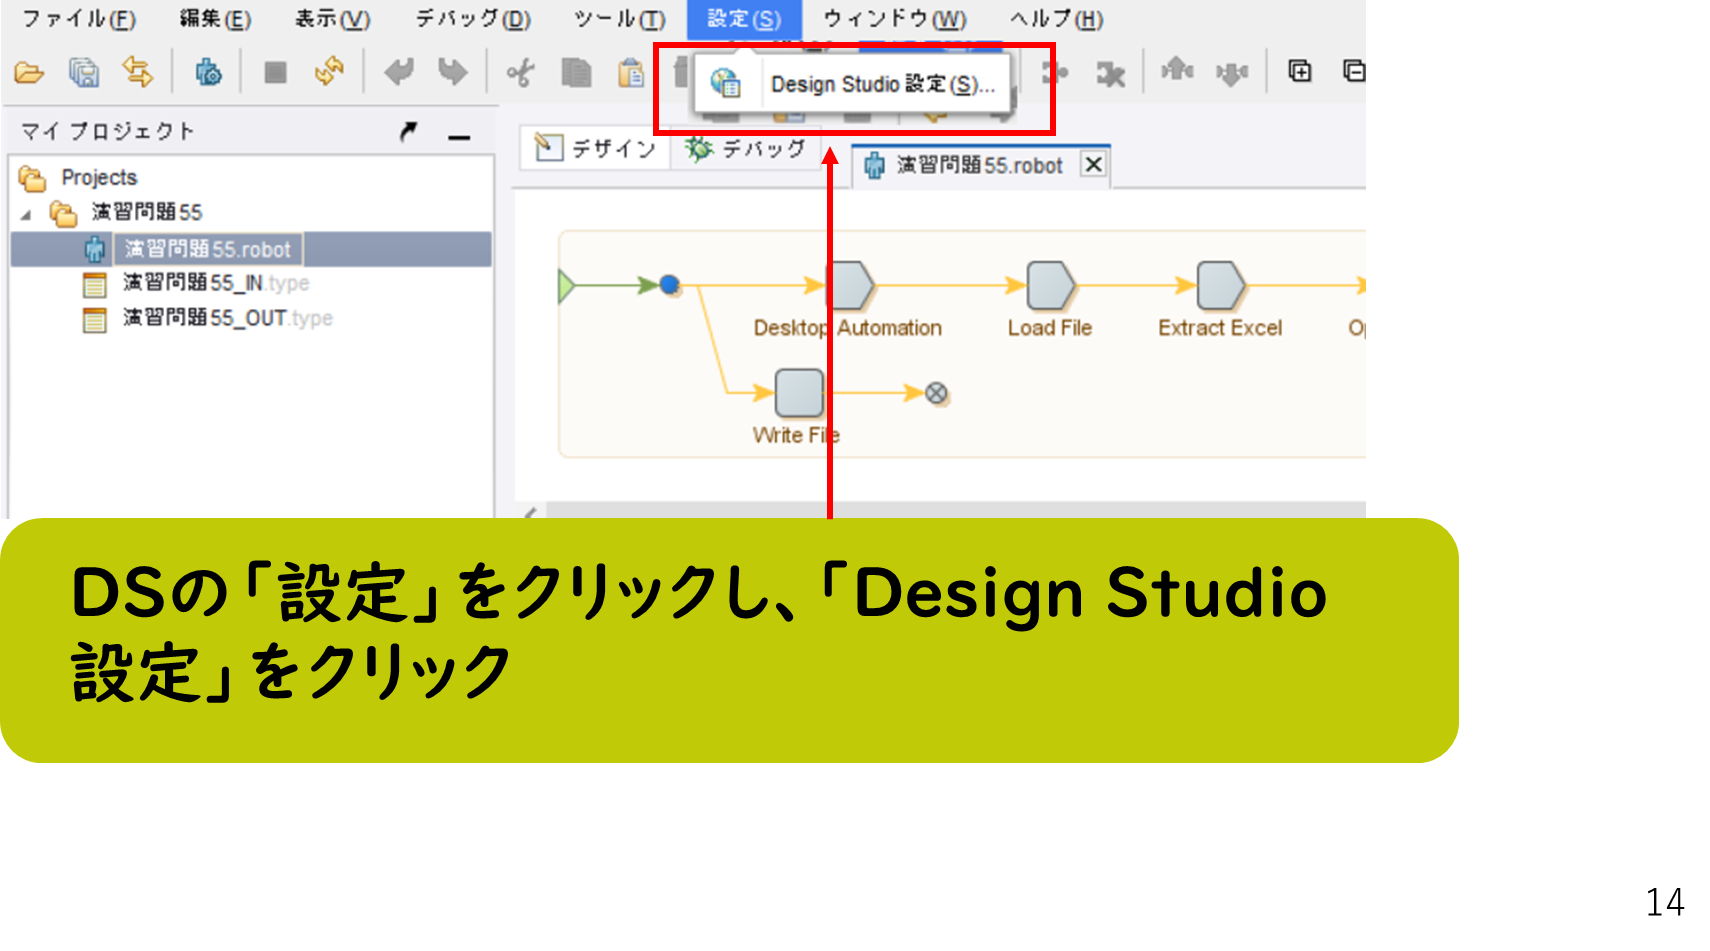Screen dimensions: 1710x951
Task: Click the expand all plus icon
Action: [x=1300, y=71]
